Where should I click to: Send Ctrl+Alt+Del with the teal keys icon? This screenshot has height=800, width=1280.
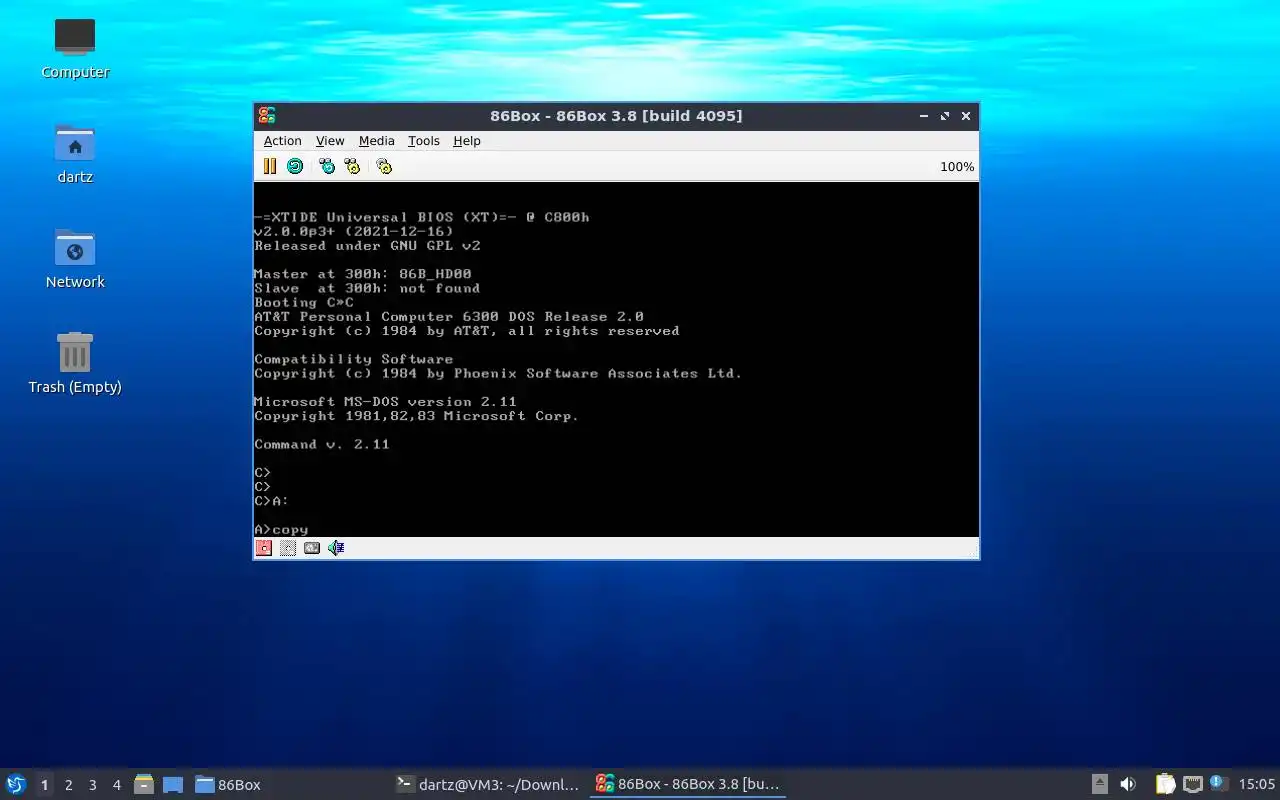(327, 166)
